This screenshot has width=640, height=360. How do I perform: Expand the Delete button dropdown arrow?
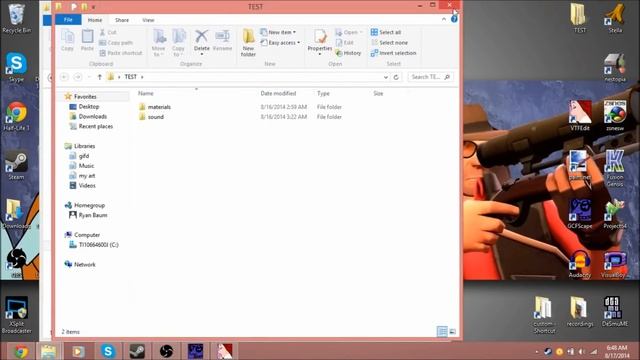201,54
